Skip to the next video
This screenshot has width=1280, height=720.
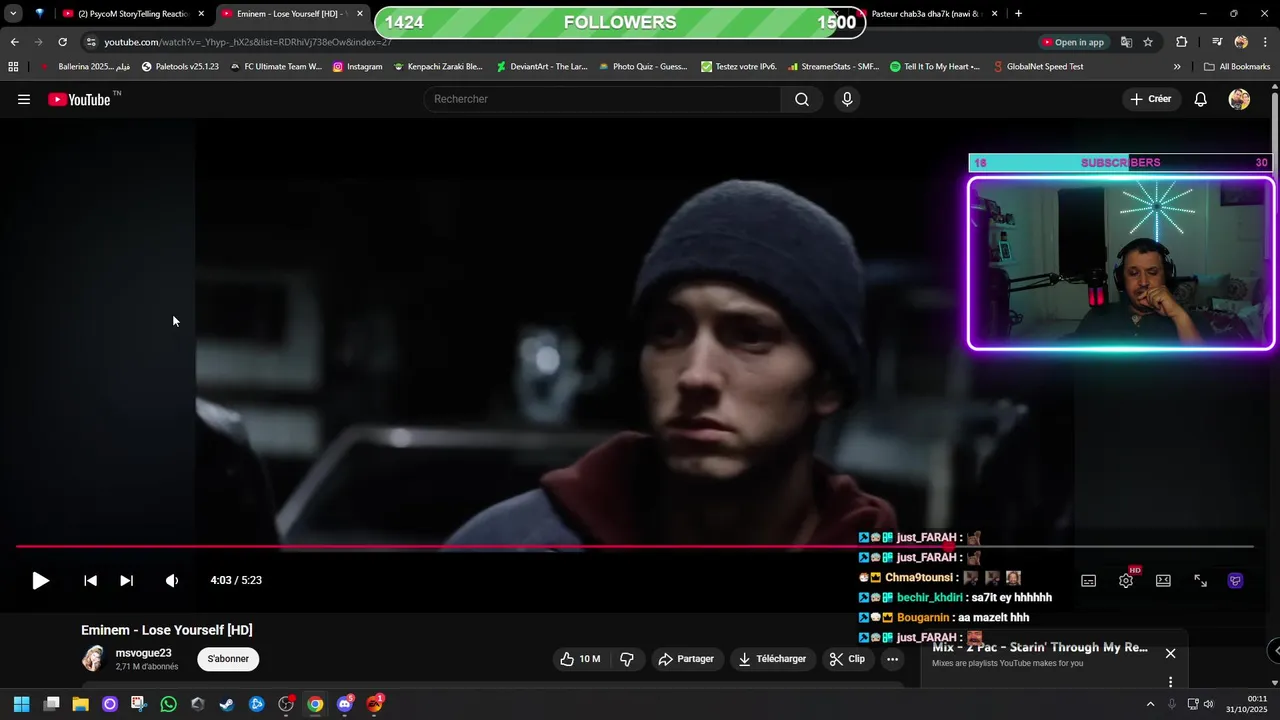(x=126, y=580)
